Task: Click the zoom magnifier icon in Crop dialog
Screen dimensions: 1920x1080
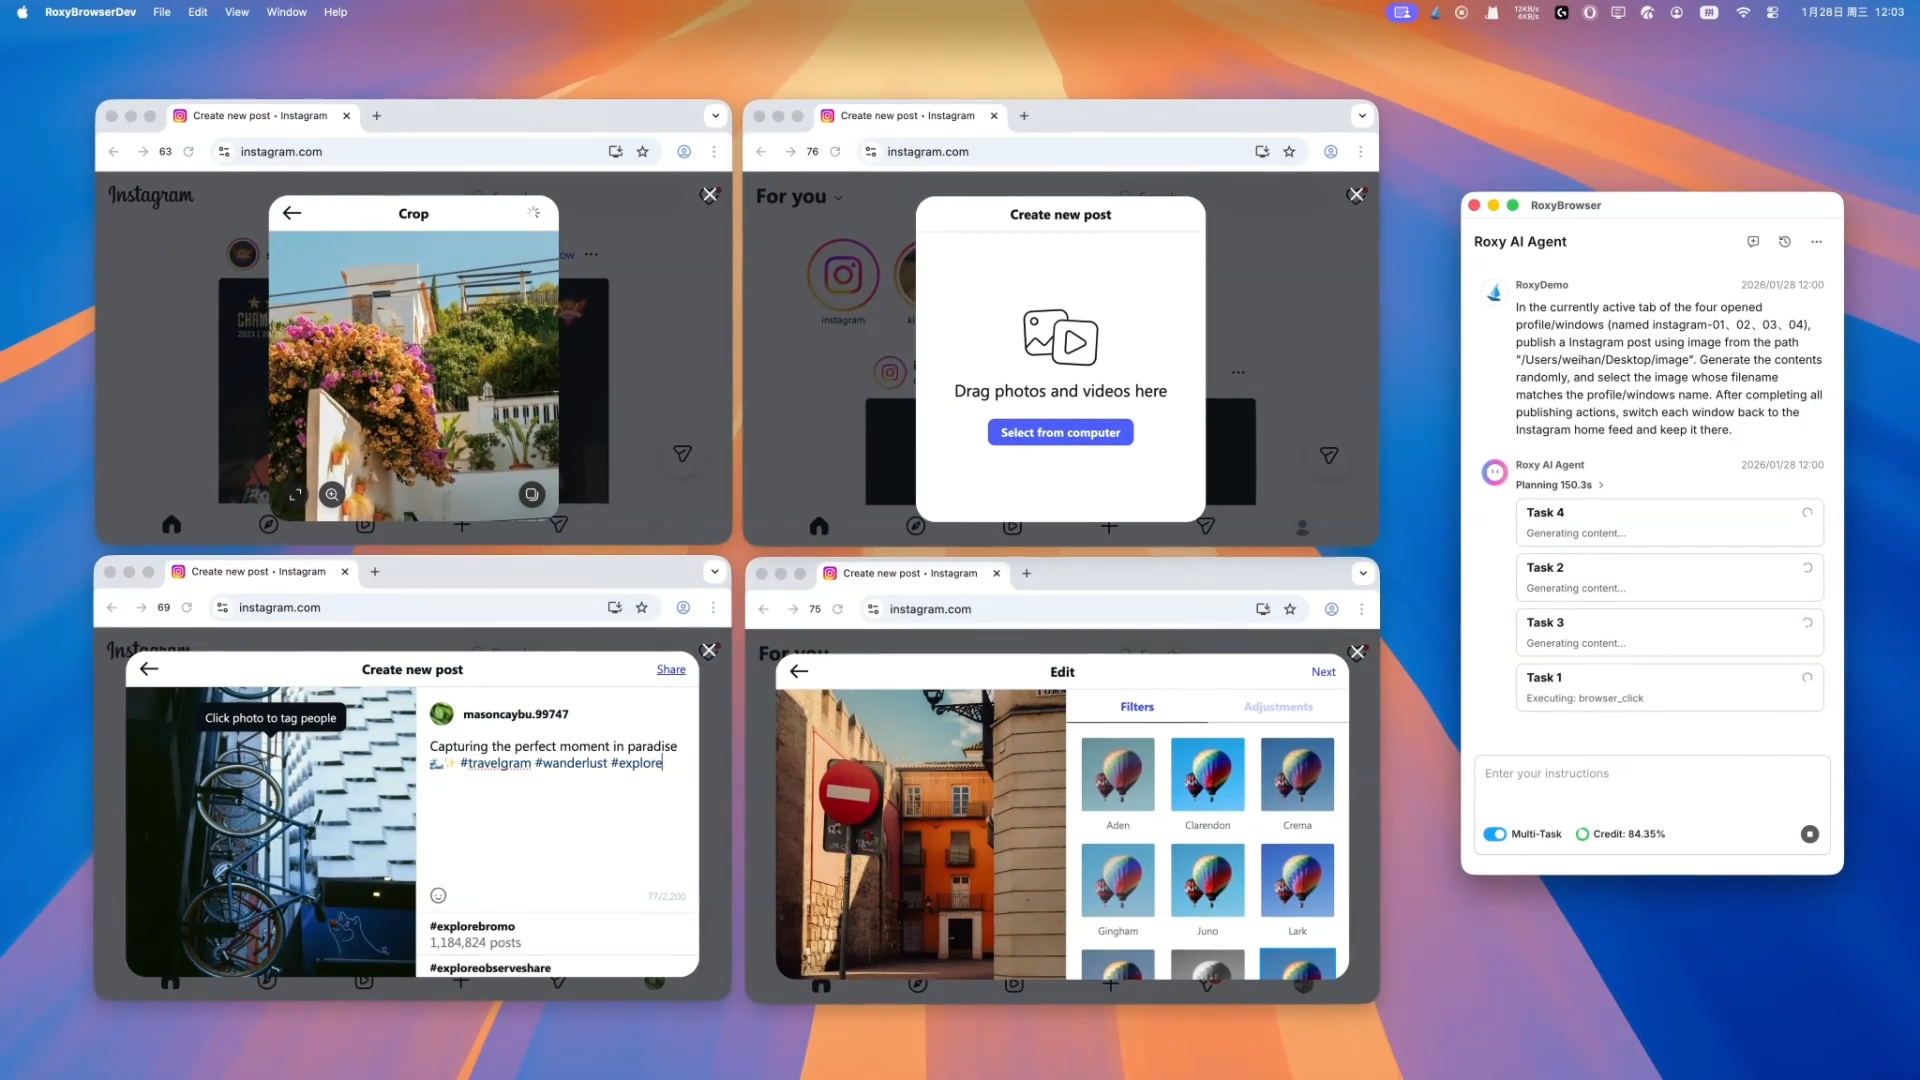Action: (x=332, y=494)
